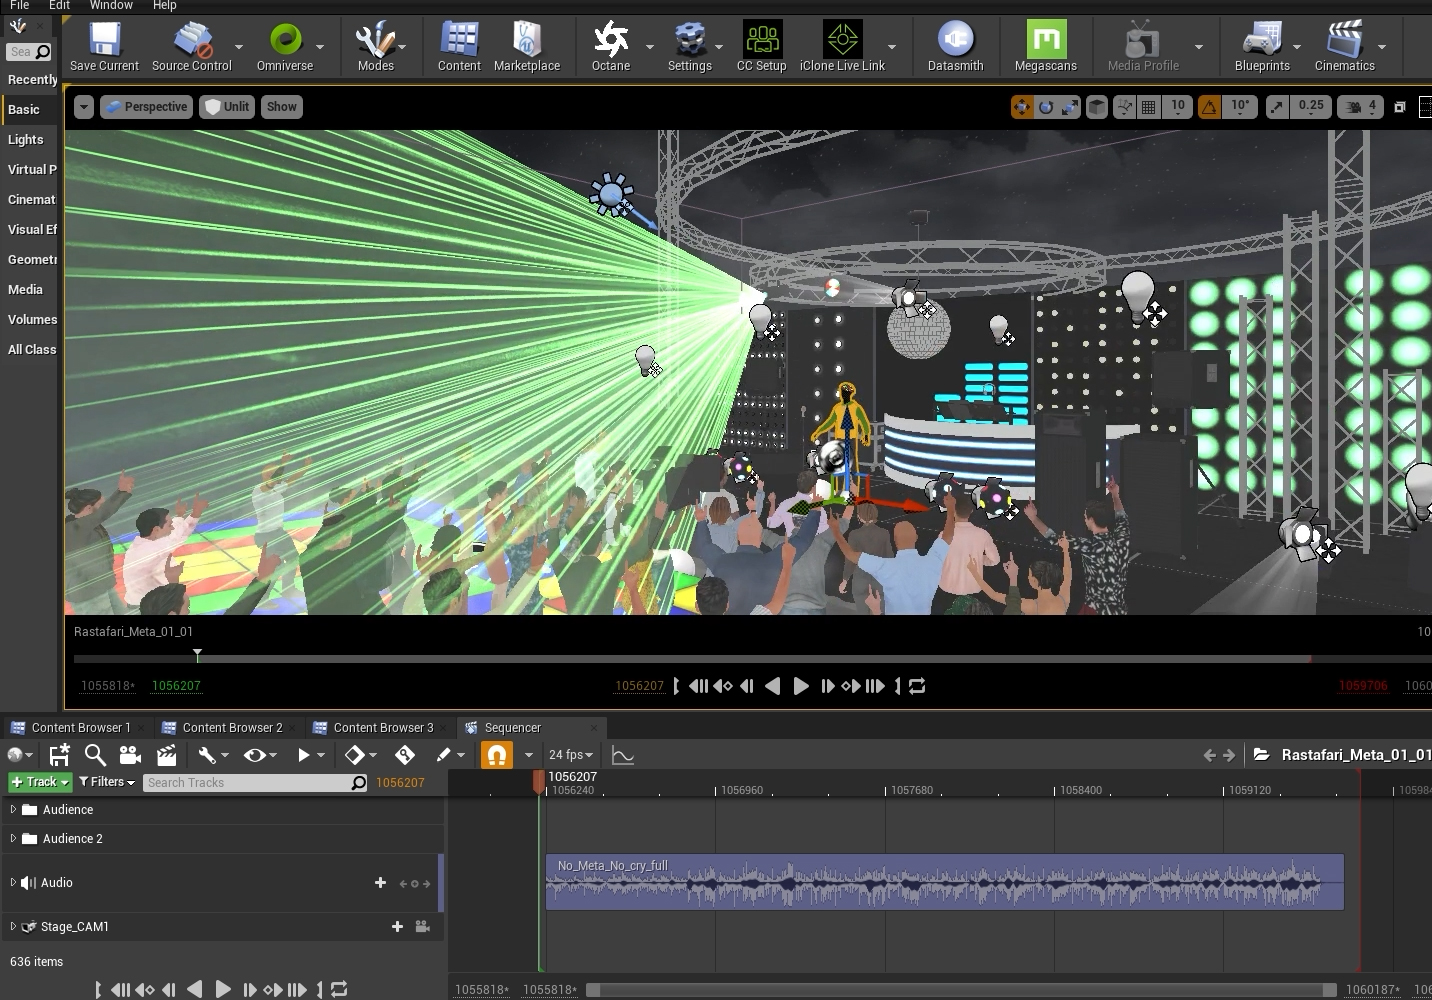Viewport: 1432px width, 1000px height.
Task: Click the green Track add button
Action: (x=40, y=782)
